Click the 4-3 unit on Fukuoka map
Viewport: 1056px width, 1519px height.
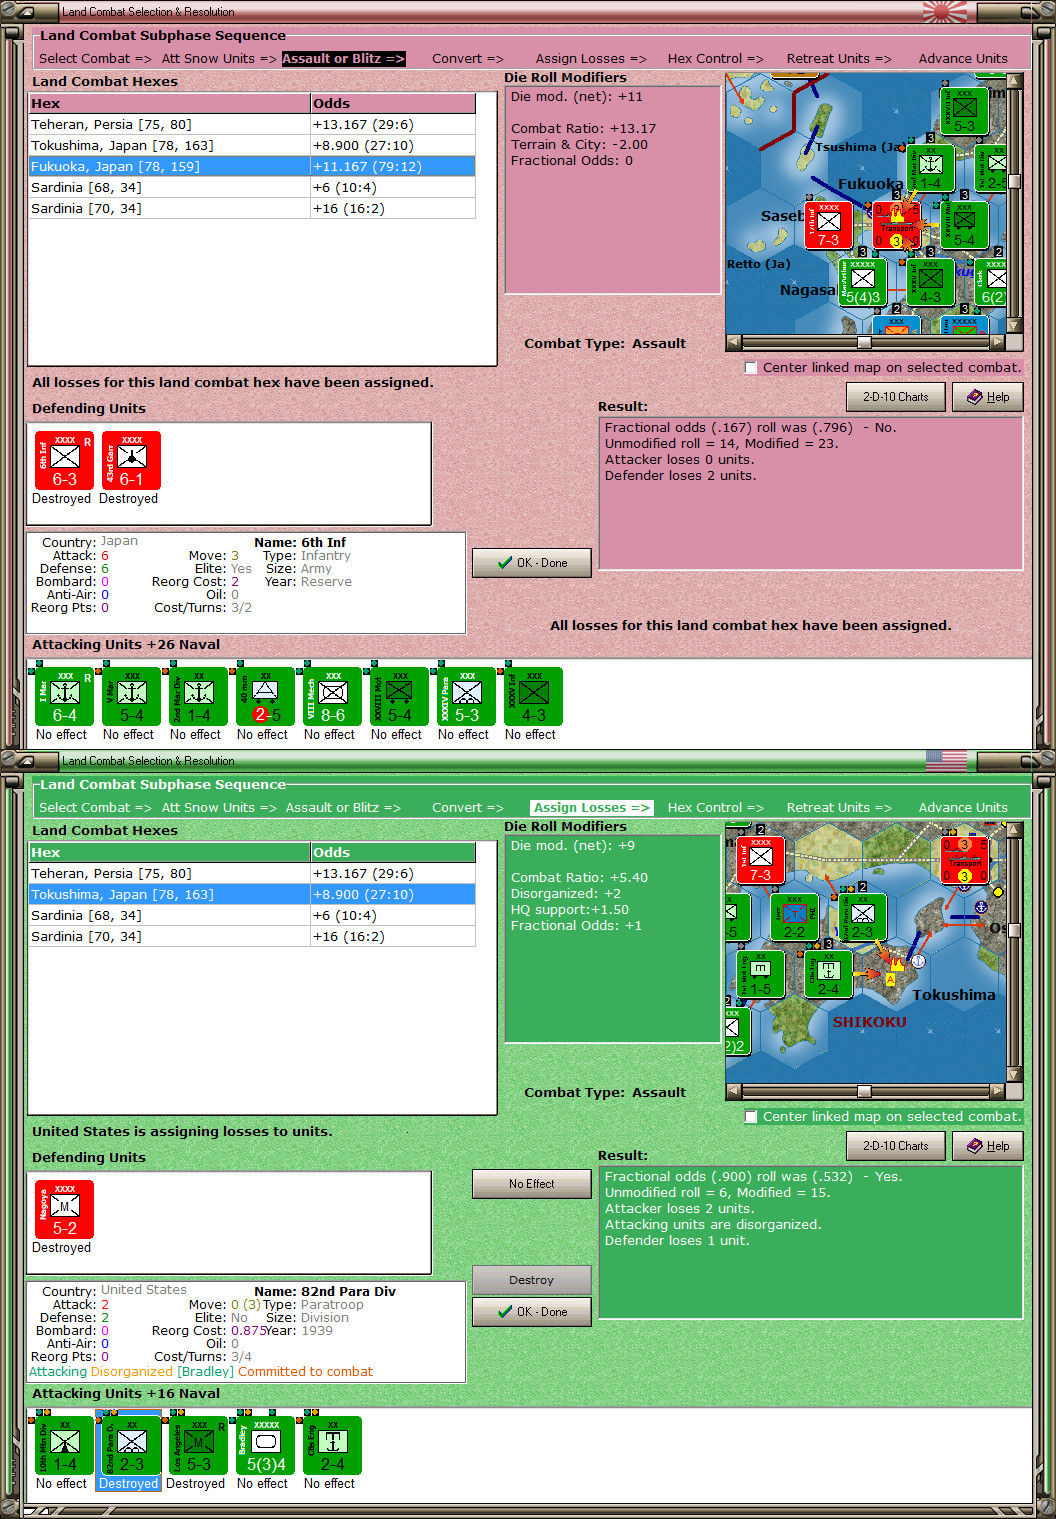coord(930,282)
